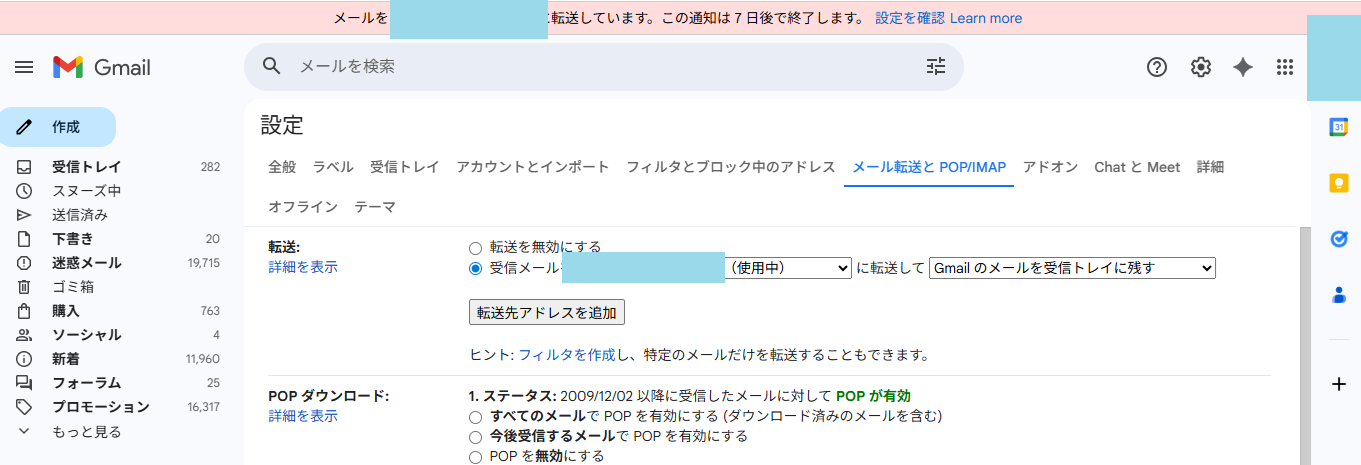Select 今後受信するメールで POP を有効にする option
The height and width of the screenshot is (465, 1361).
click(476, 436)
